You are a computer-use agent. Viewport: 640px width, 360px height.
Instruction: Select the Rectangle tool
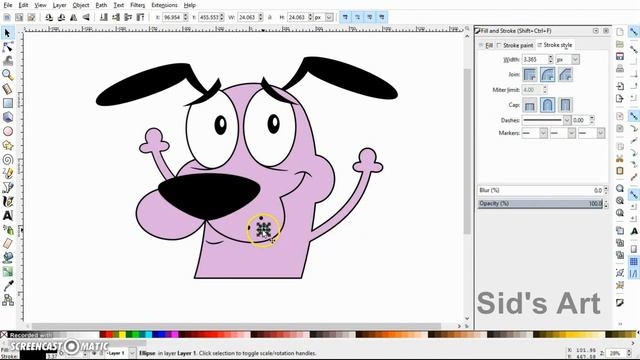[x=7, y=103]
